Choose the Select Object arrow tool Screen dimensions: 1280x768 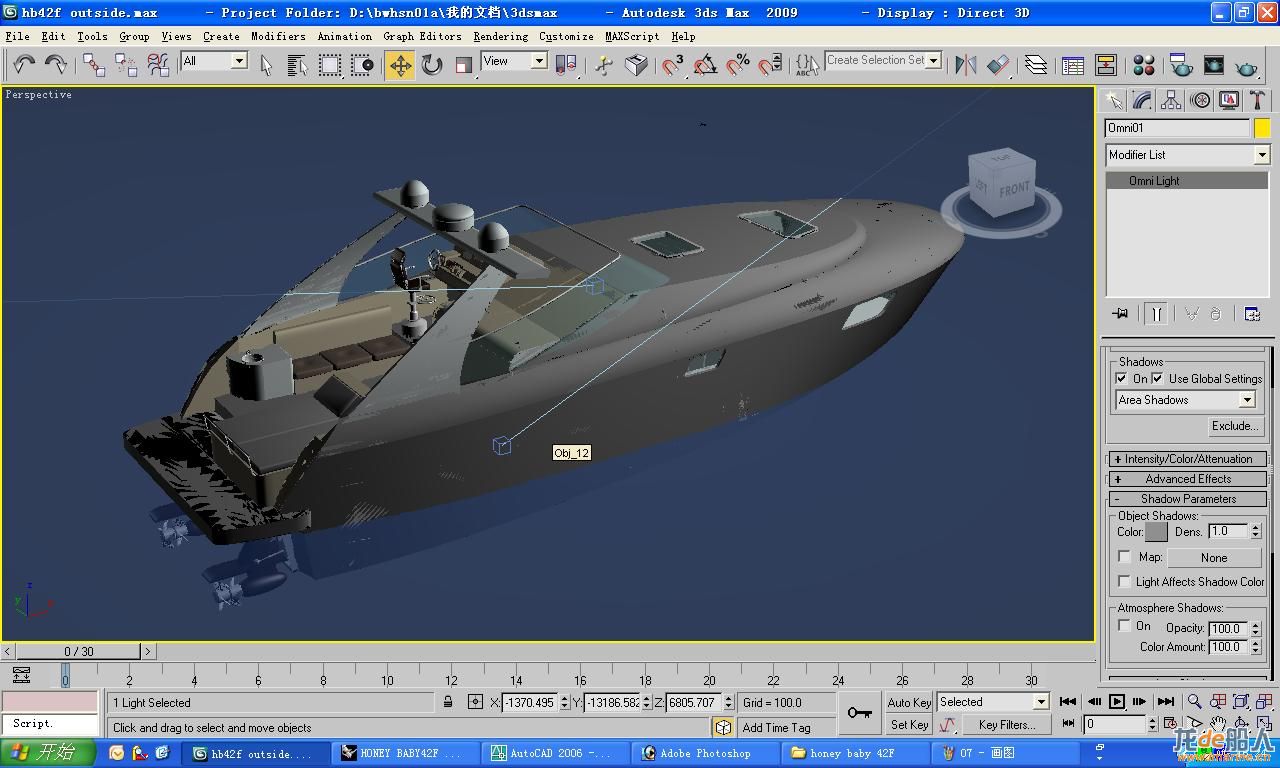(266, 65)
